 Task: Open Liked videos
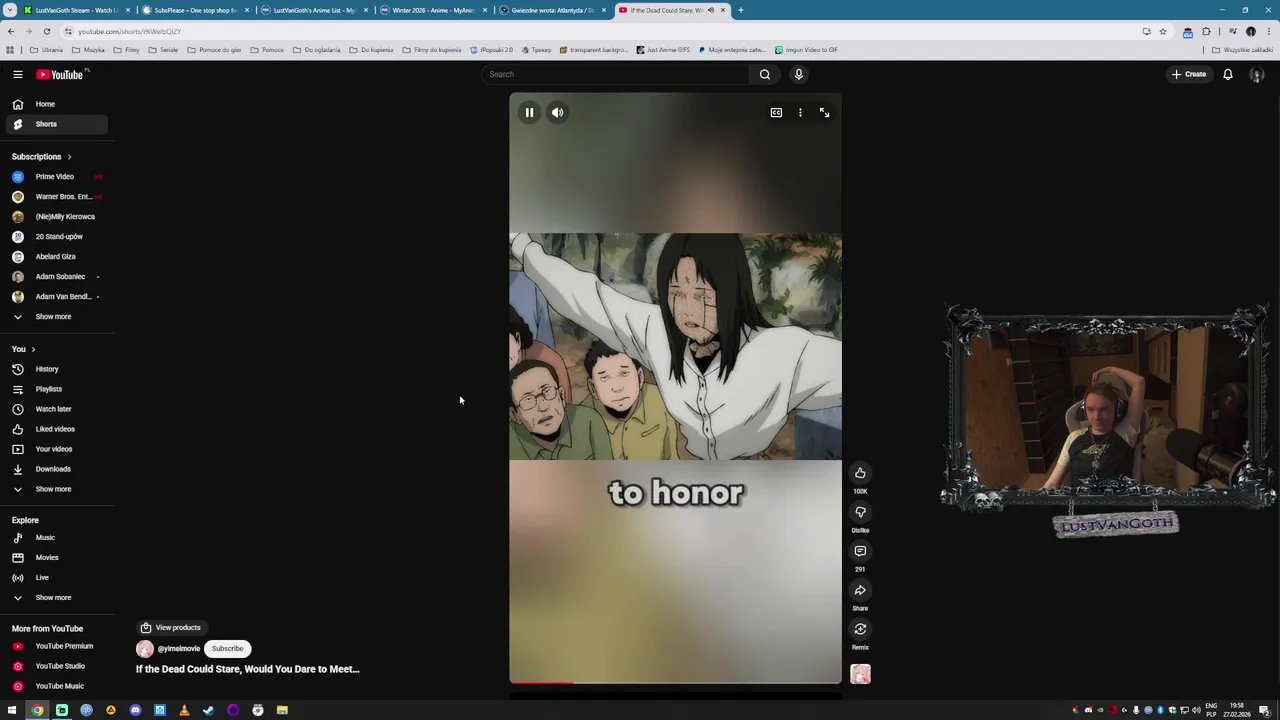pos(55,429)
